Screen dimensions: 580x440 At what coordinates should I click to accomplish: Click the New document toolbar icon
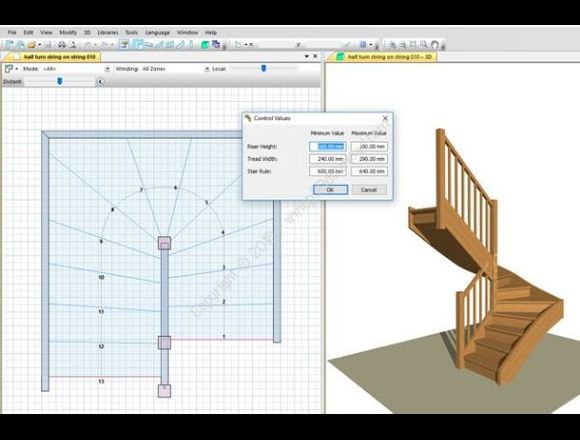point(9,45)
